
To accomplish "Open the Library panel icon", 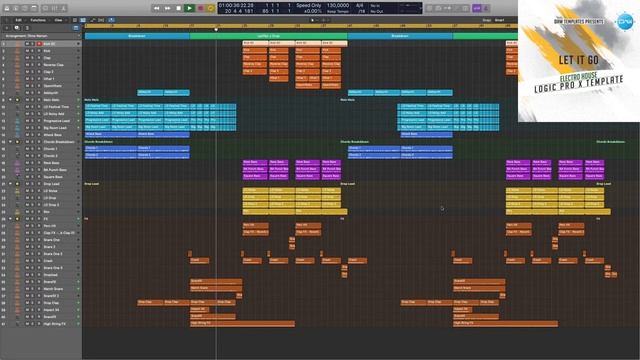I will pyautogui.click(x=6, y=8).
